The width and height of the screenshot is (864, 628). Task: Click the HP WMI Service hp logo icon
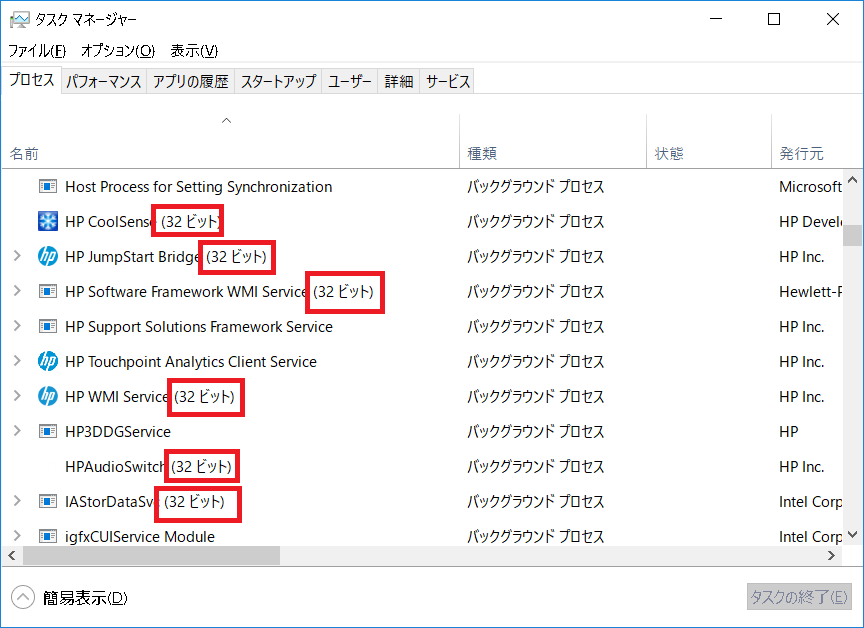coord(48,397)
